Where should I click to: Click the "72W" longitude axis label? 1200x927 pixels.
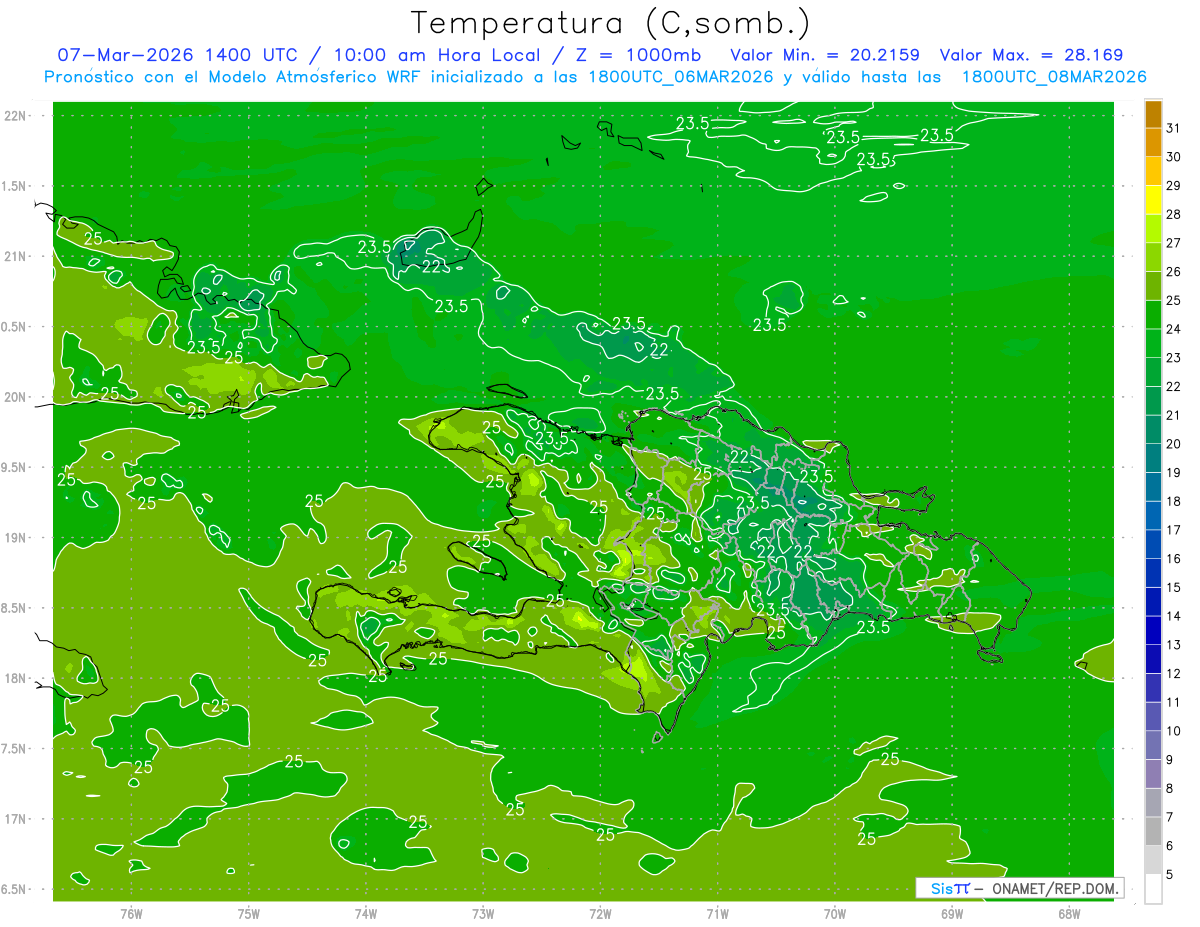[x=601, y=913]
